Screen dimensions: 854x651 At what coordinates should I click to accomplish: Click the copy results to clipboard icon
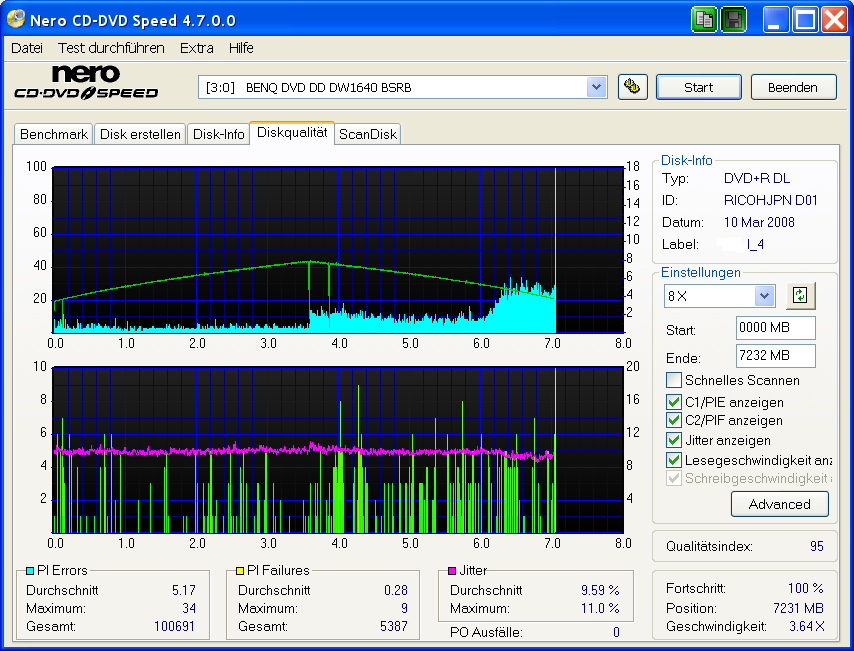coord(704,19)
